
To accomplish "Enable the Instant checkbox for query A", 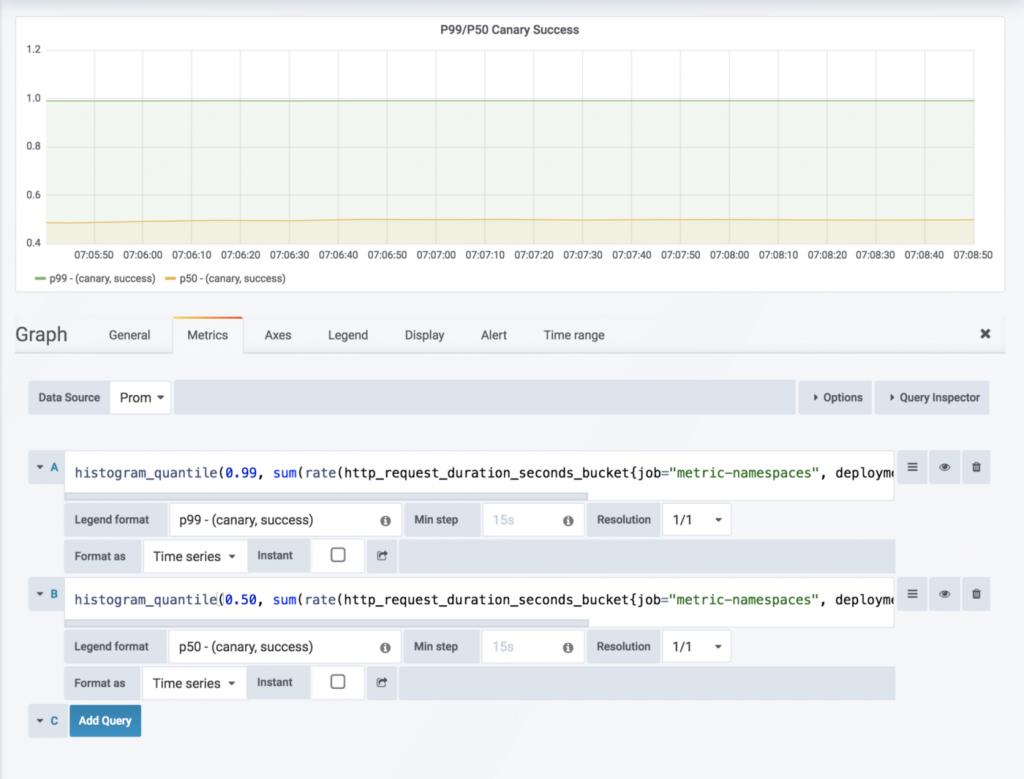I will [338, 555].
